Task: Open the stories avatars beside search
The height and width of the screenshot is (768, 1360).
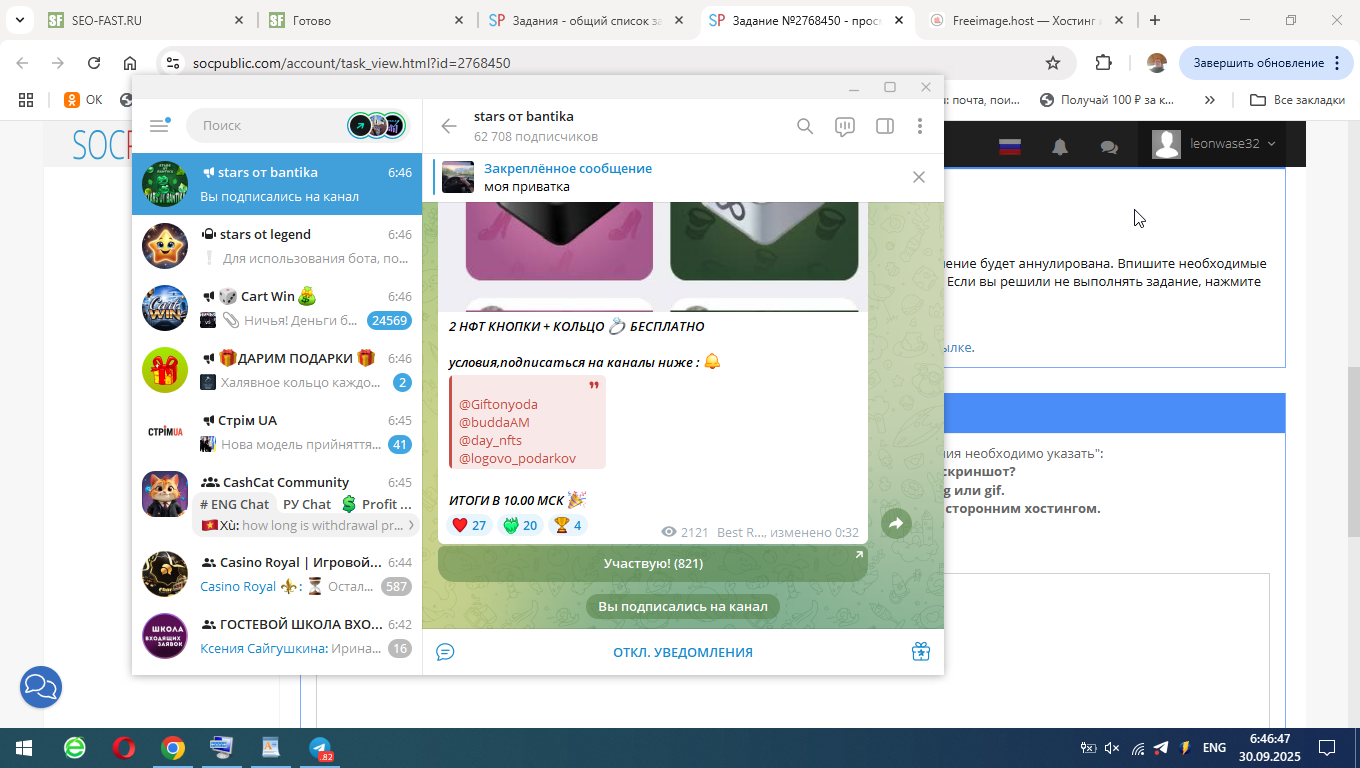Action: [377, 125]
